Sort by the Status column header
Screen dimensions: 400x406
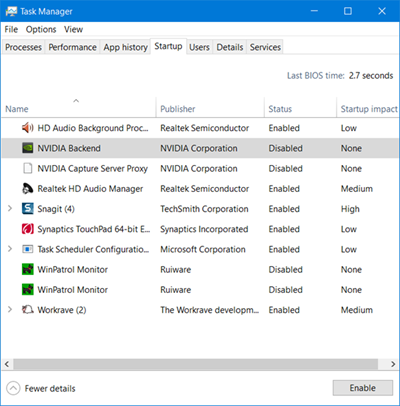click(300, 107)
